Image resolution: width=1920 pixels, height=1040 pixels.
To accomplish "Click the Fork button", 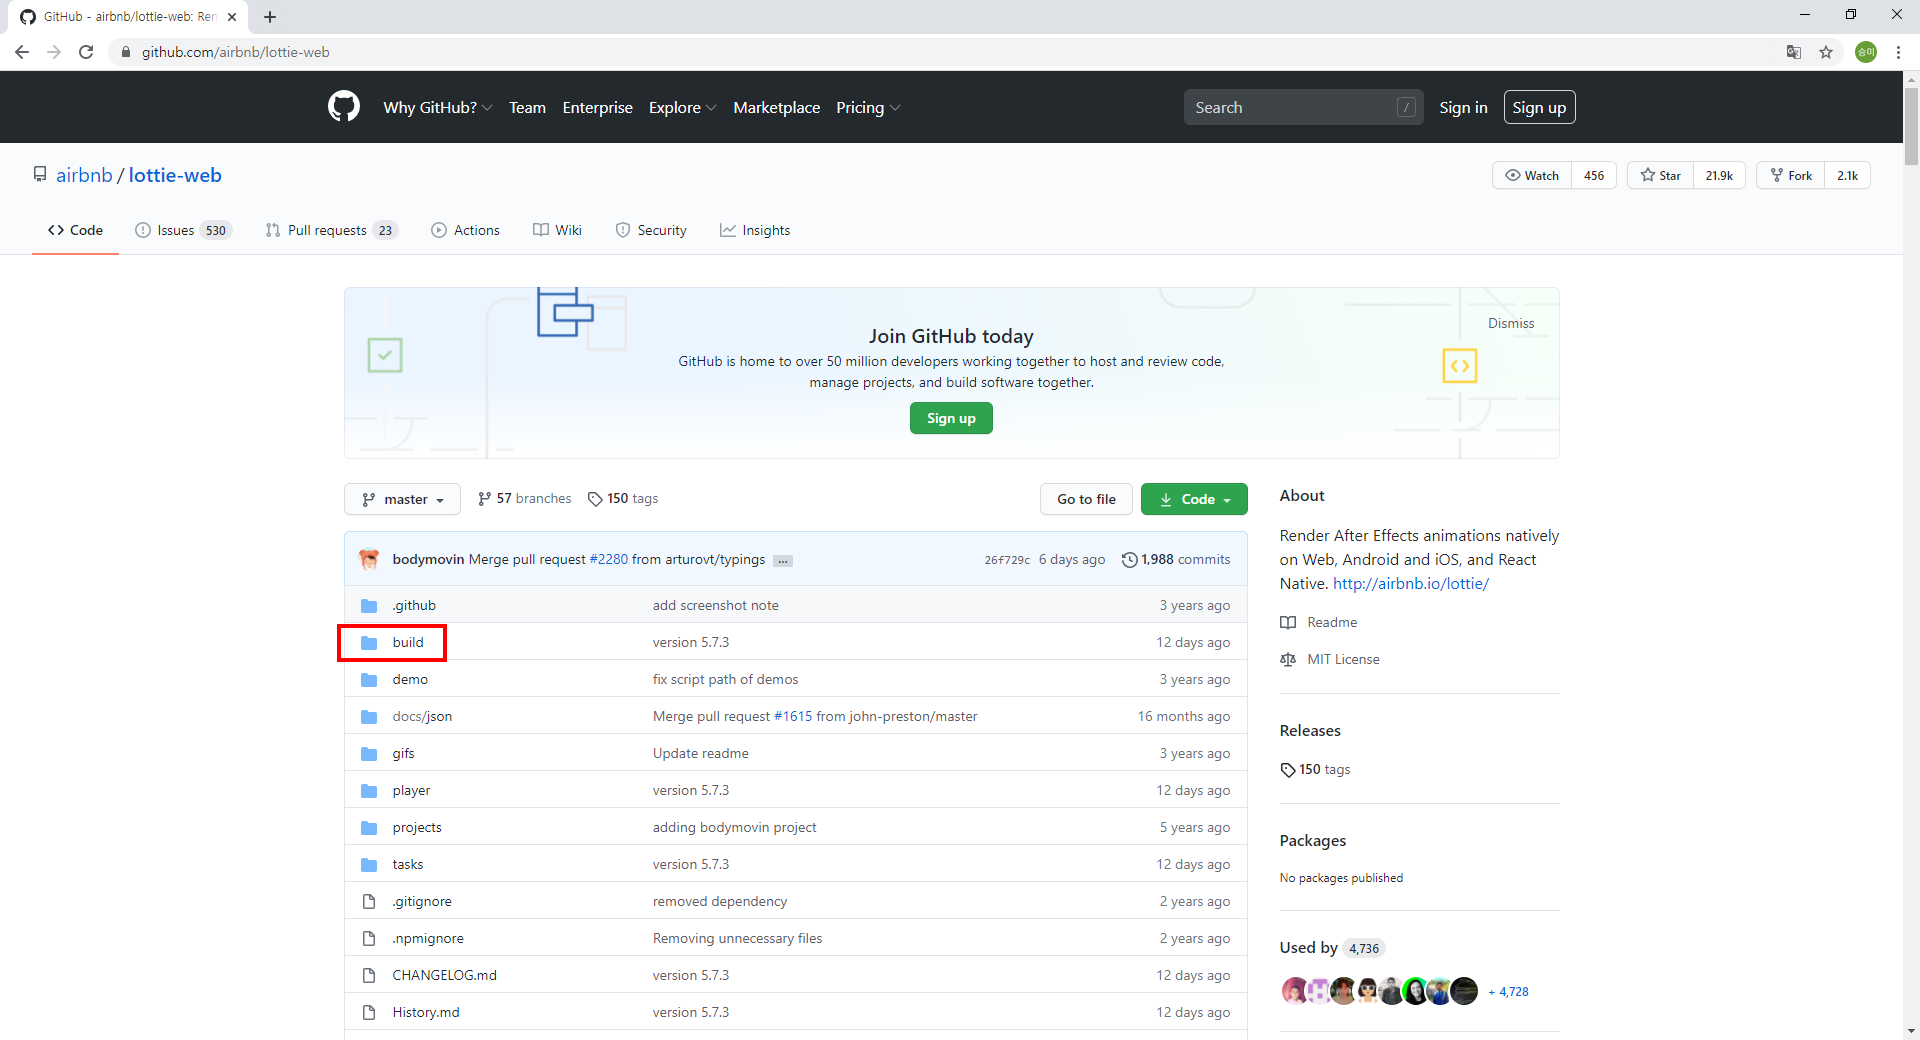I will pyautogui.click(x=1791, y=175).
